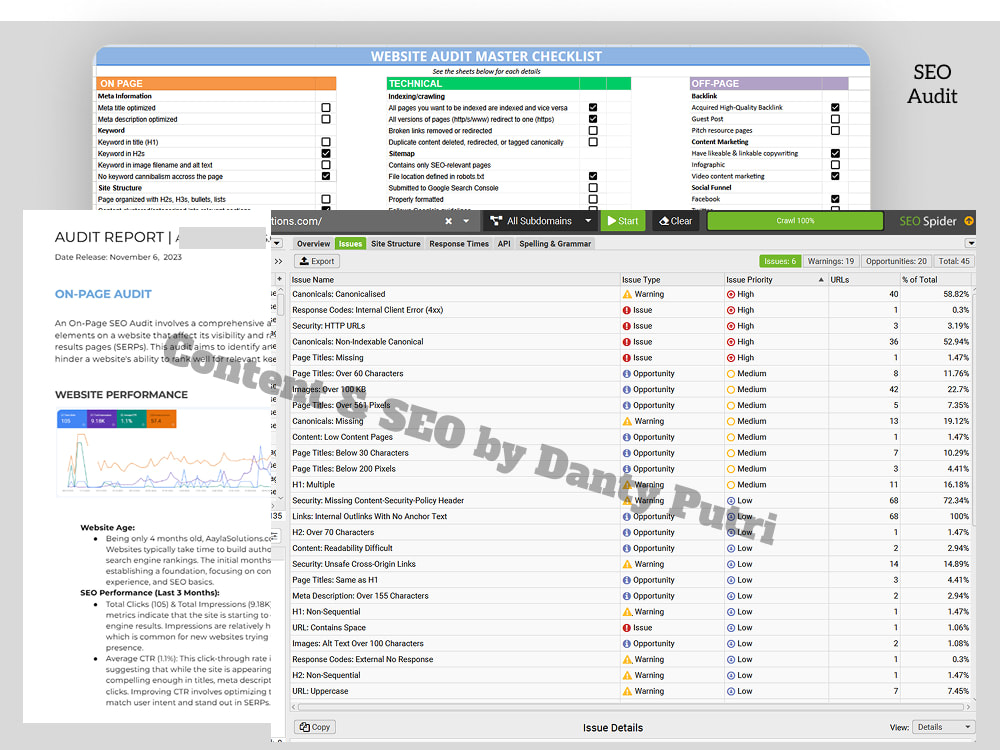Viewport: 1000px width, 750px height.
Task: Tick the Keyword in title (H1) checkbox
Action: [326, 142]
